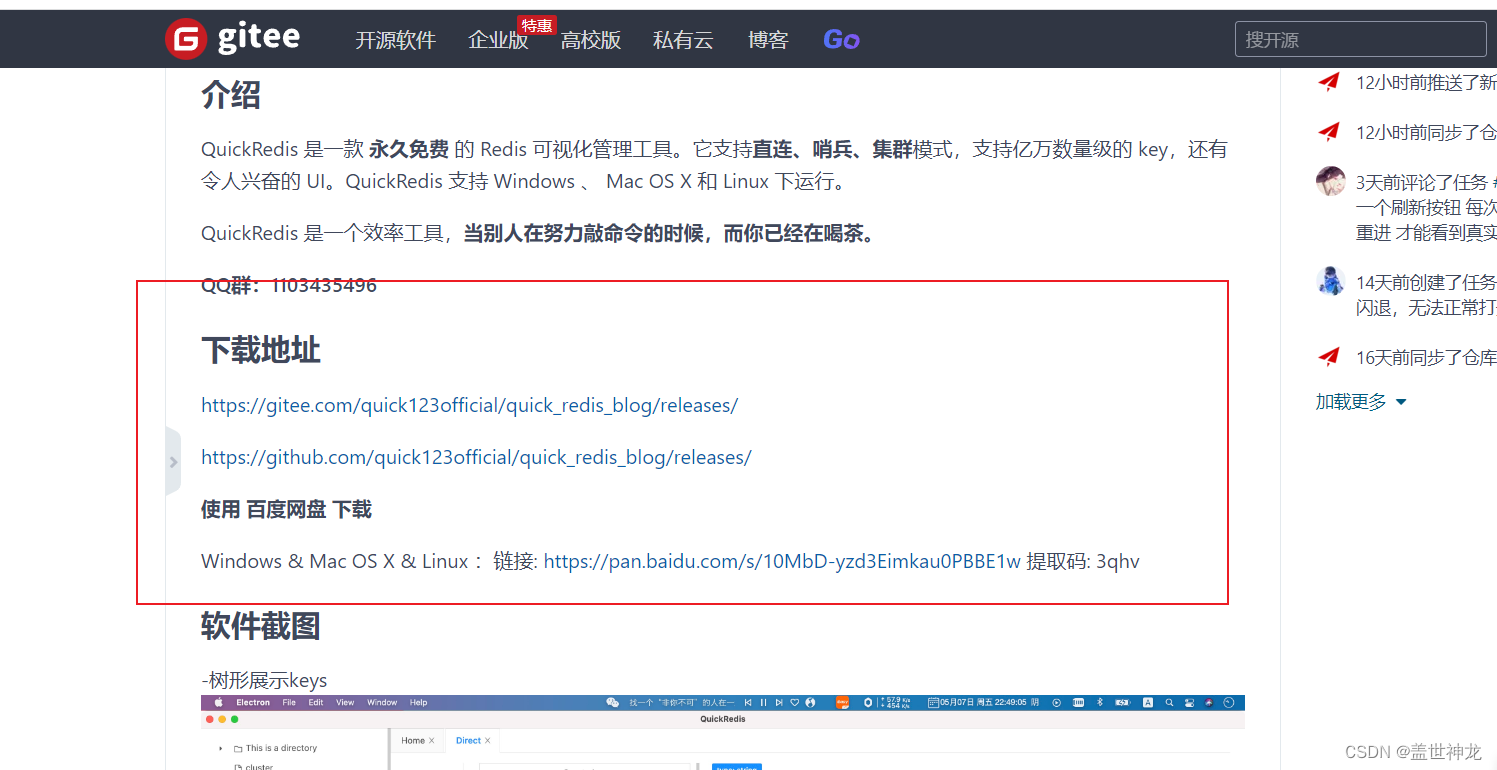1497x770 pixels.
Task: Click the Gitee logo in header
Action: coord(232,39)
